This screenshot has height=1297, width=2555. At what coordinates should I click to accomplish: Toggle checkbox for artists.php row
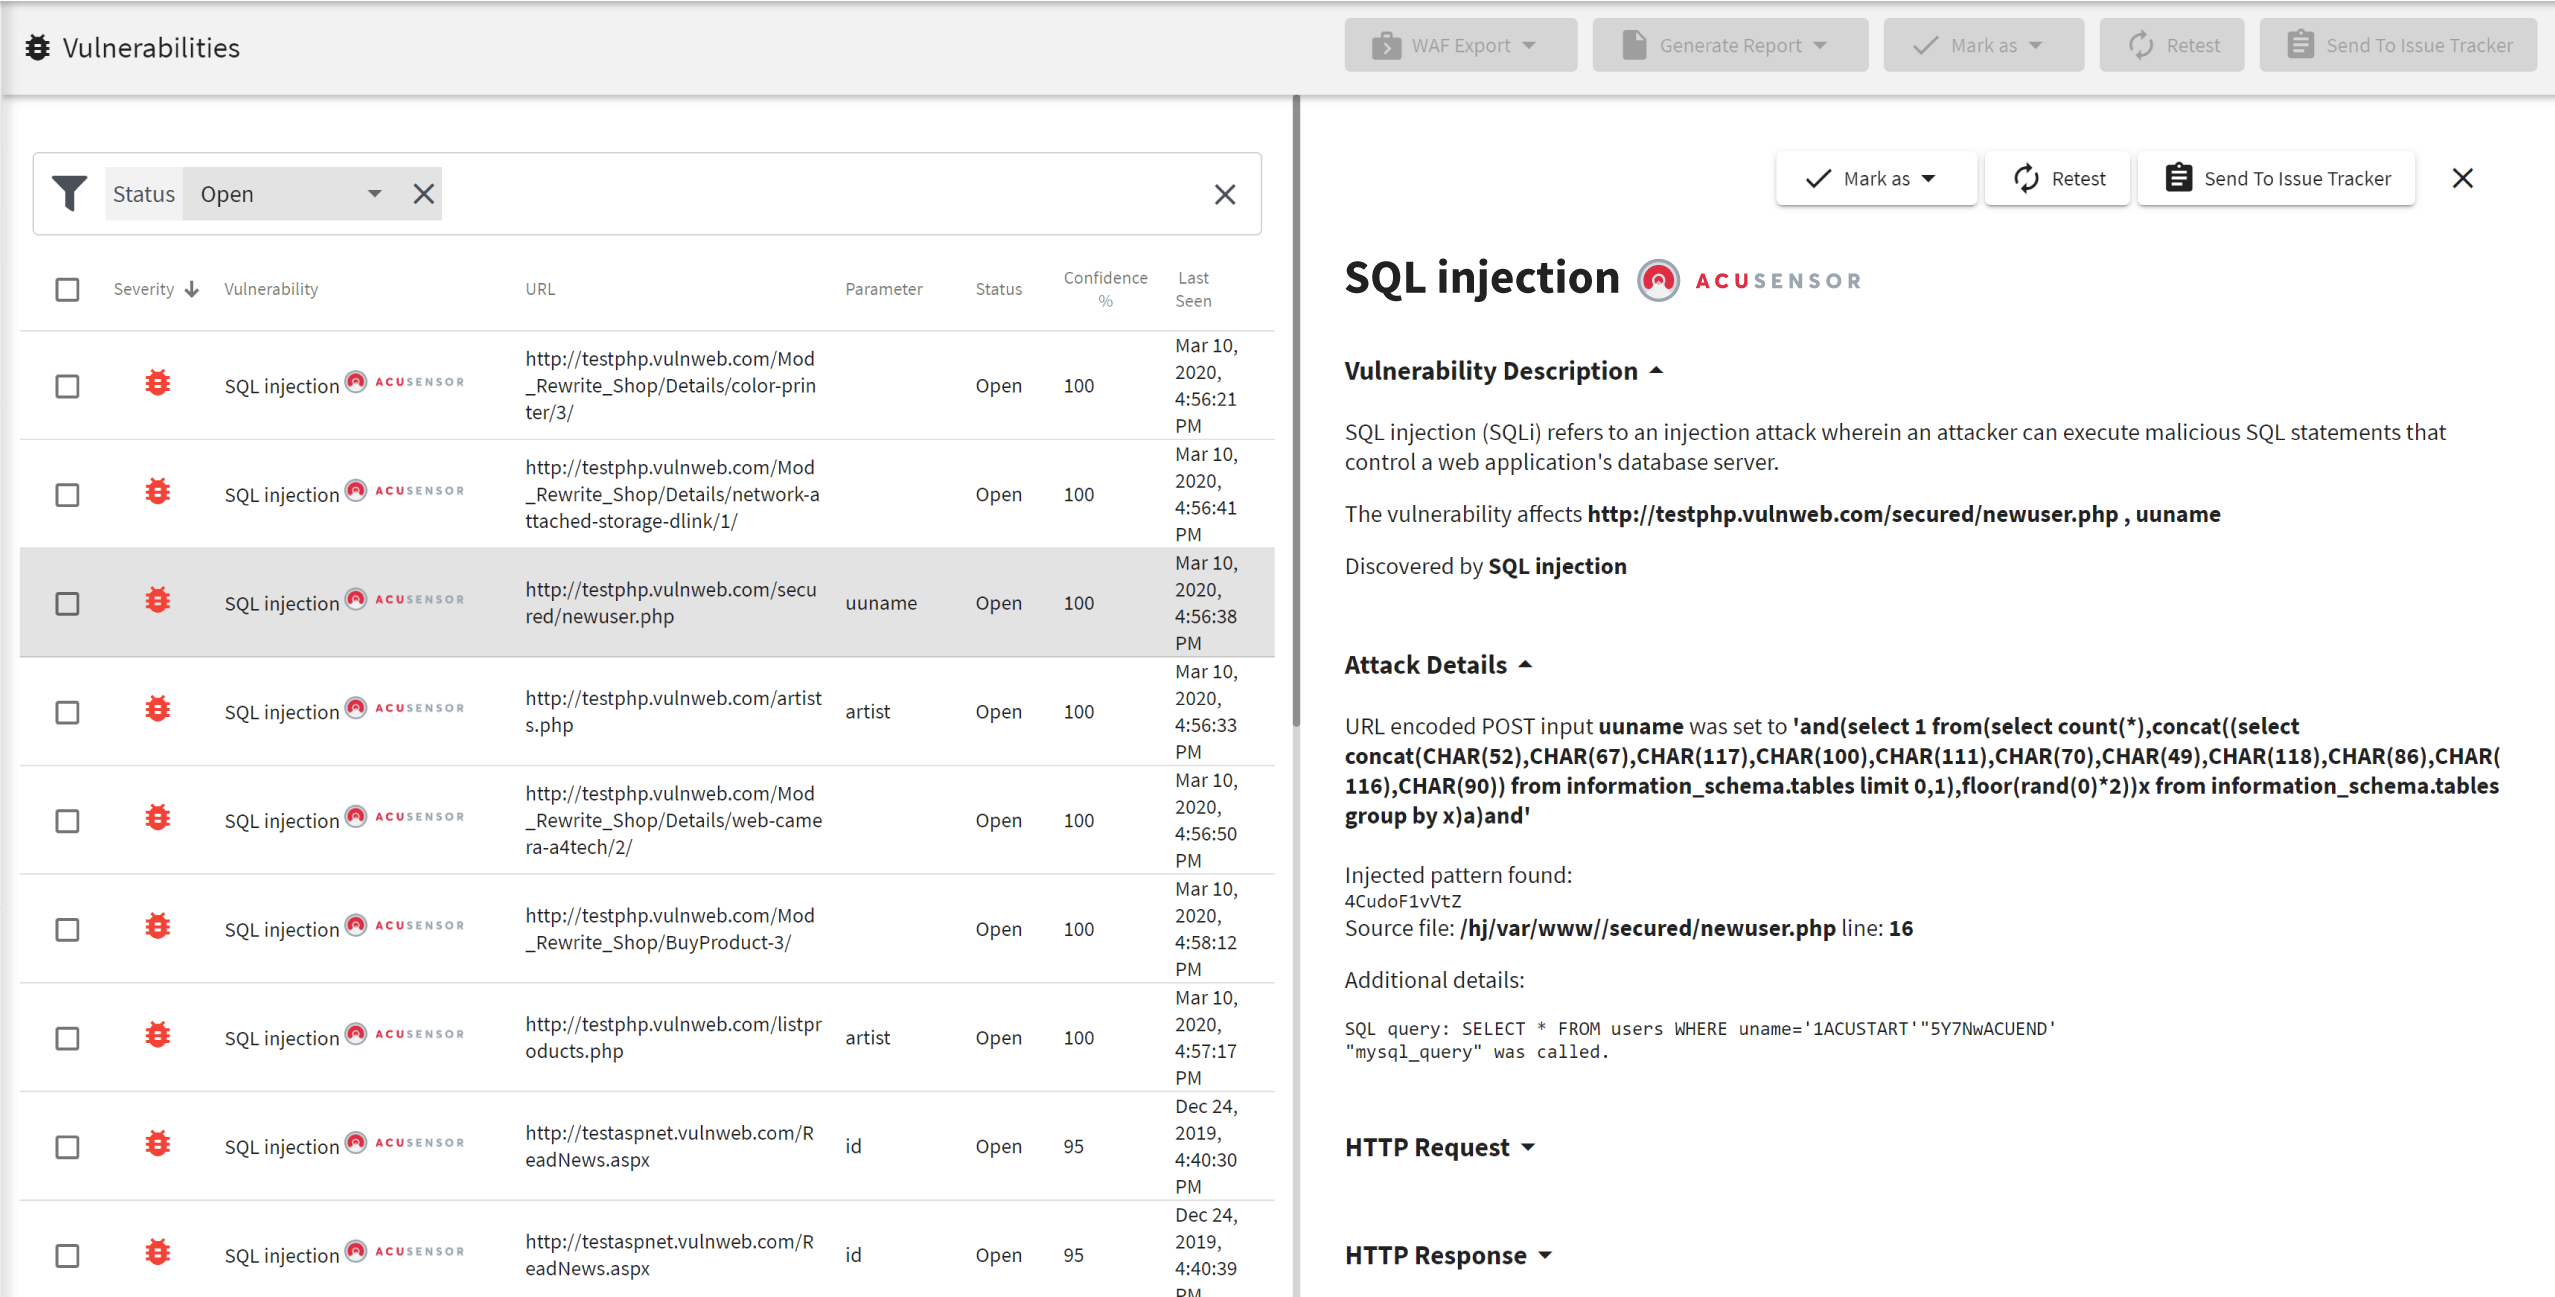point(68,713)
